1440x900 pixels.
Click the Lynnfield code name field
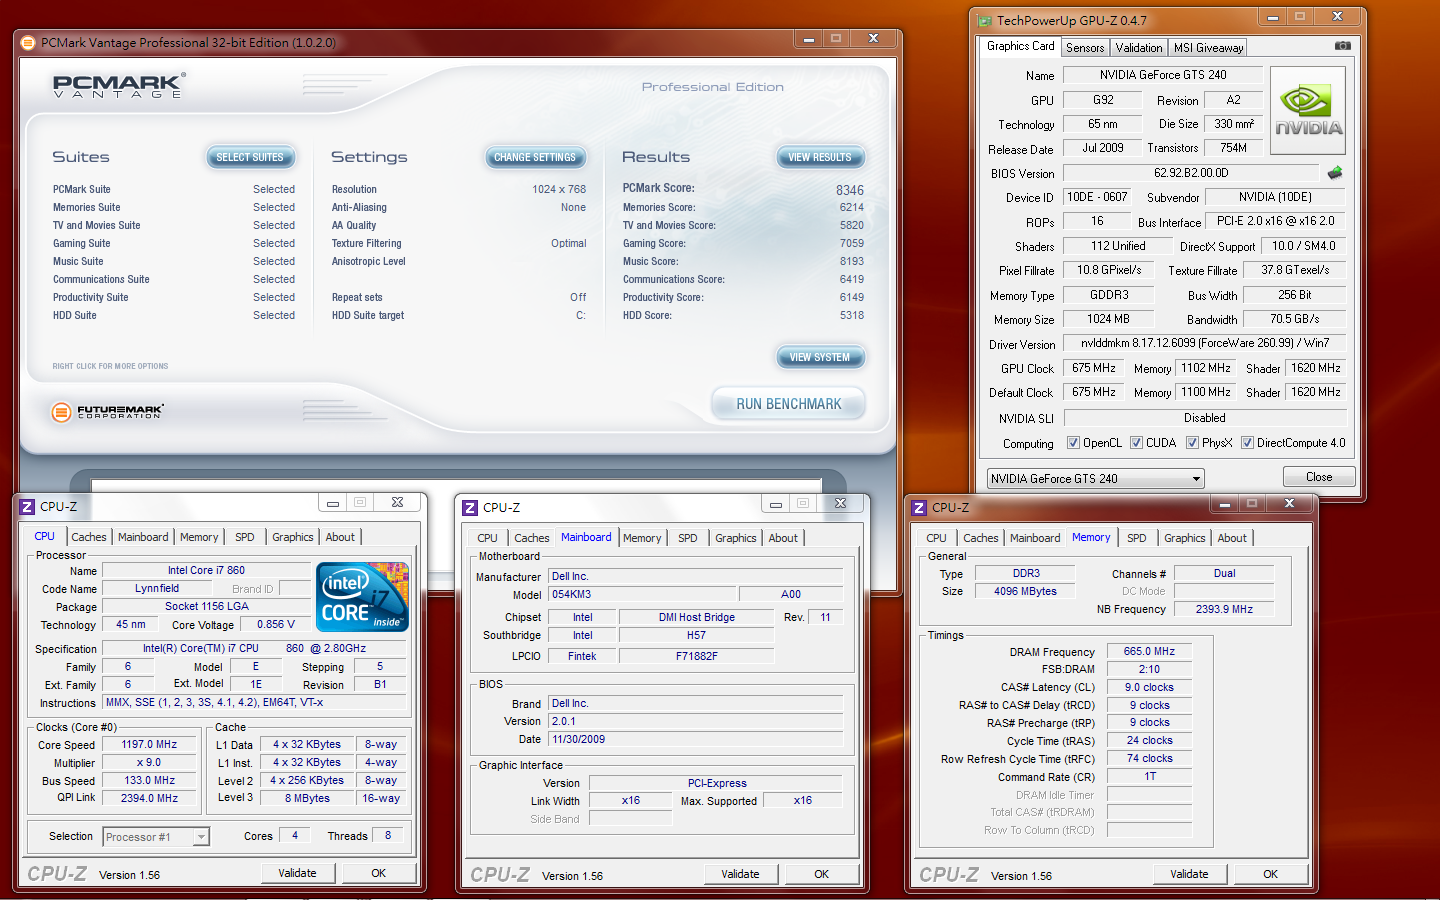[x=157, y=589]
